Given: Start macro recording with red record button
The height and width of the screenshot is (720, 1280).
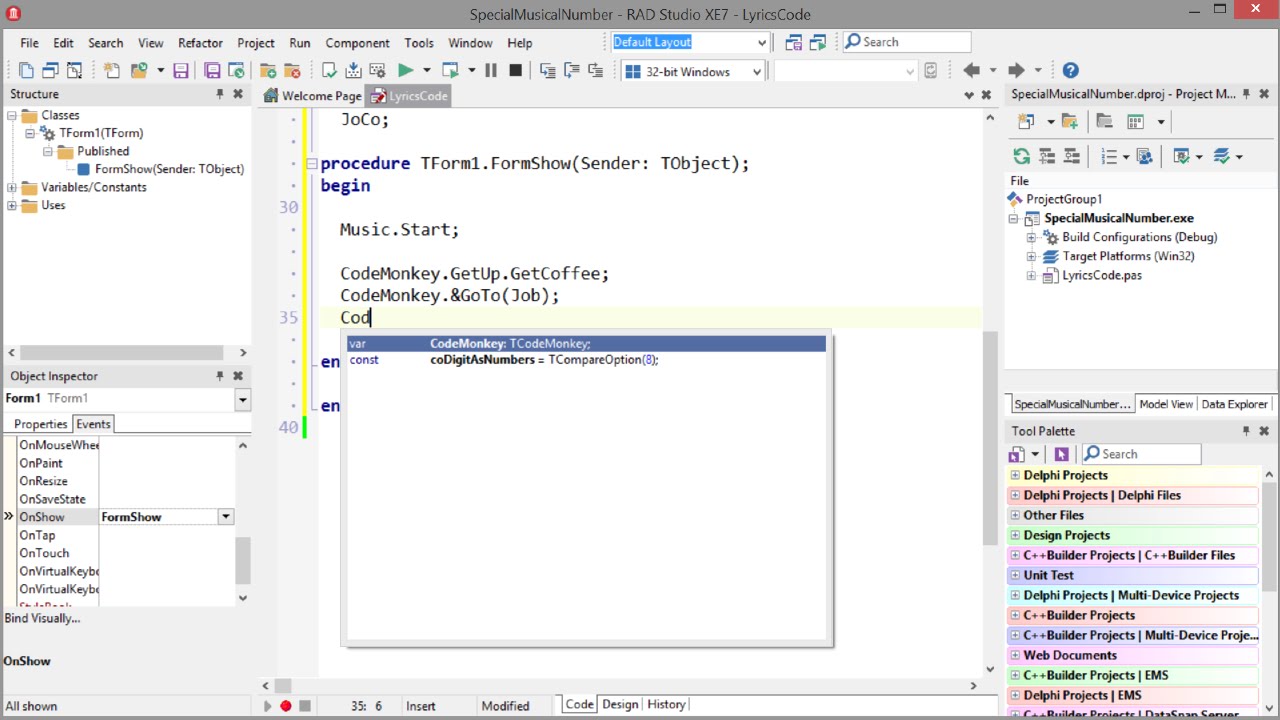Looking at the screenshot, I should point(285,706).
